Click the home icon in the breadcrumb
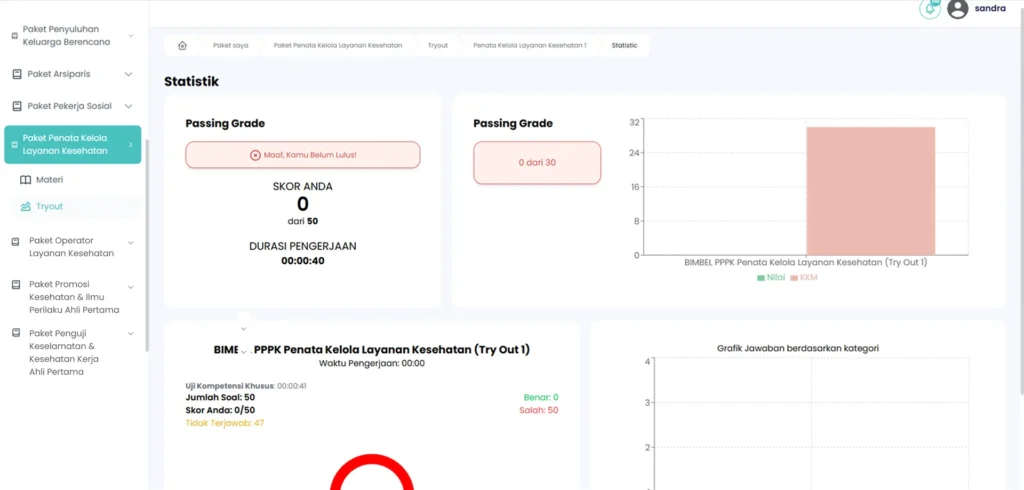Viewport: 1024px width, 490px height. pos(182,46)
